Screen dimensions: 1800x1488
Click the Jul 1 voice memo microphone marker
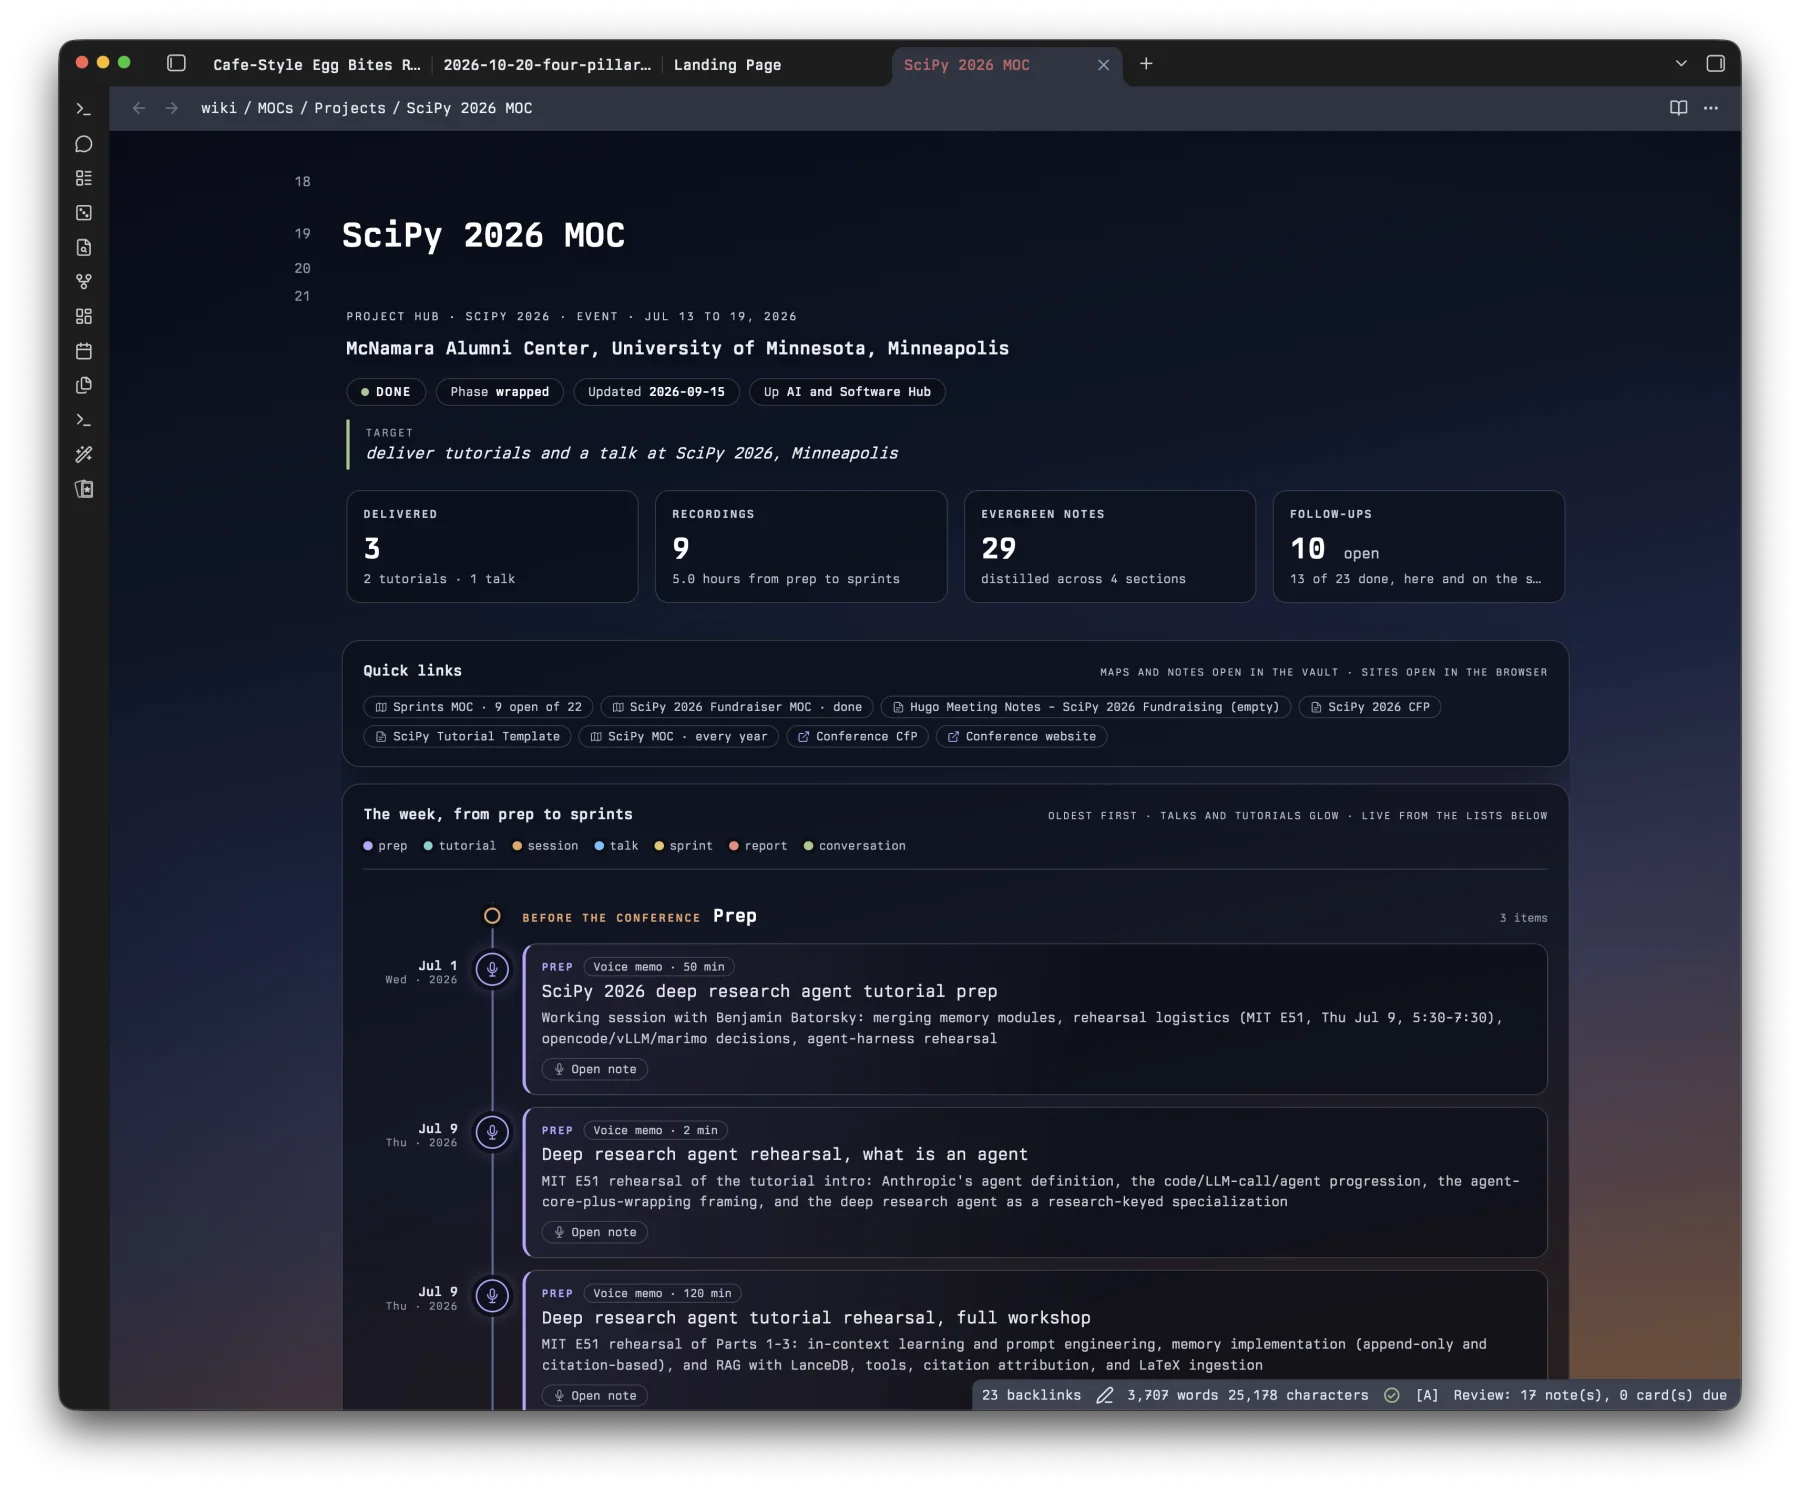492,969
